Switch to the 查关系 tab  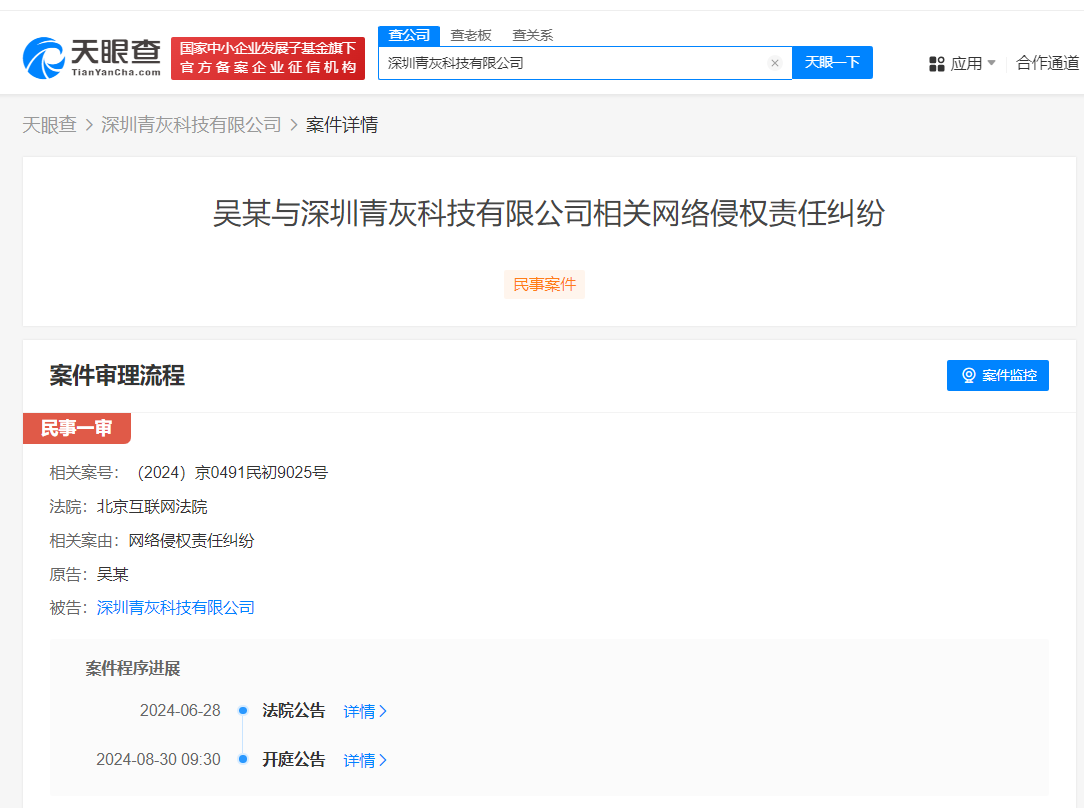(531, 34)
